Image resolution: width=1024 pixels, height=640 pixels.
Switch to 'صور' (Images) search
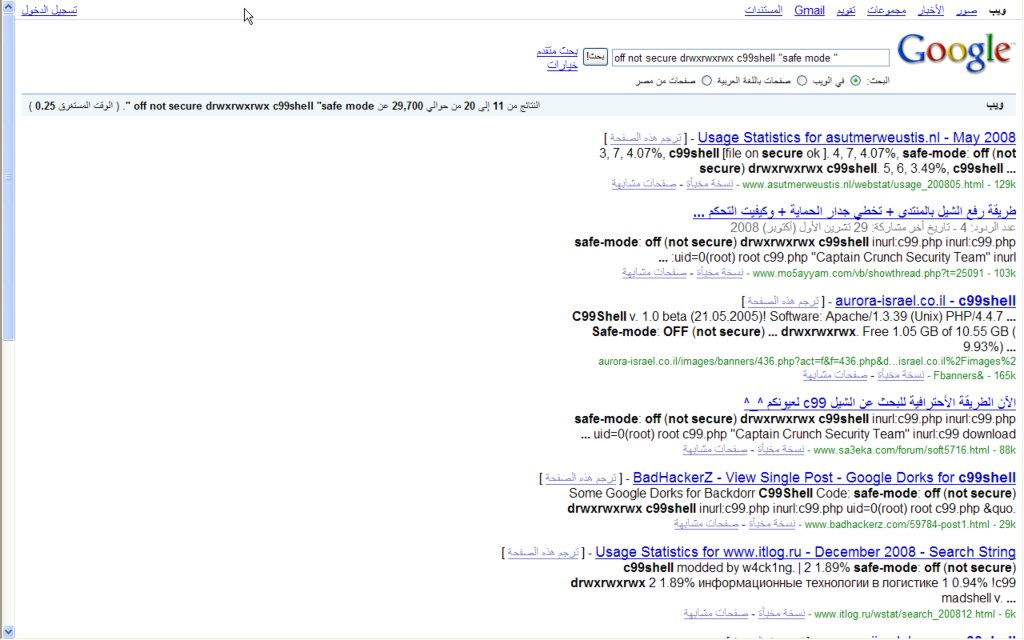(x=967, y=10)
